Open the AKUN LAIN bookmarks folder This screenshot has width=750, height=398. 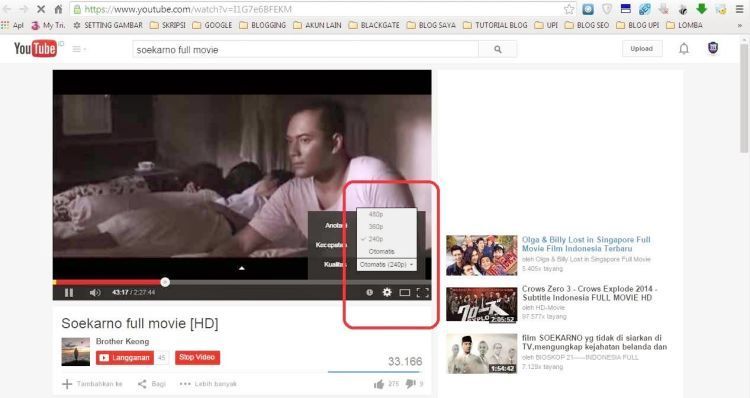[x=318, y=25]
